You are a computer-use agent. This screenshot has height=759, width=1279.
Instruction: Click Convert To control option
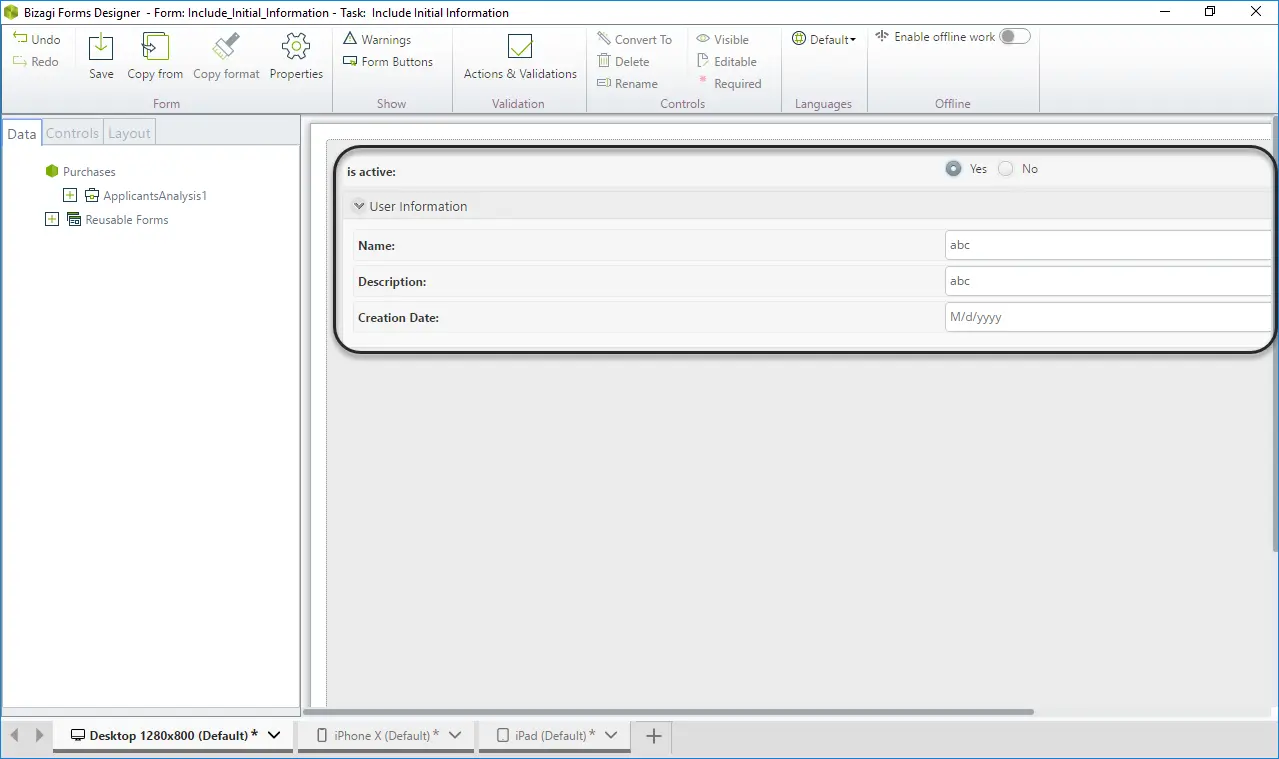point(635,39)
